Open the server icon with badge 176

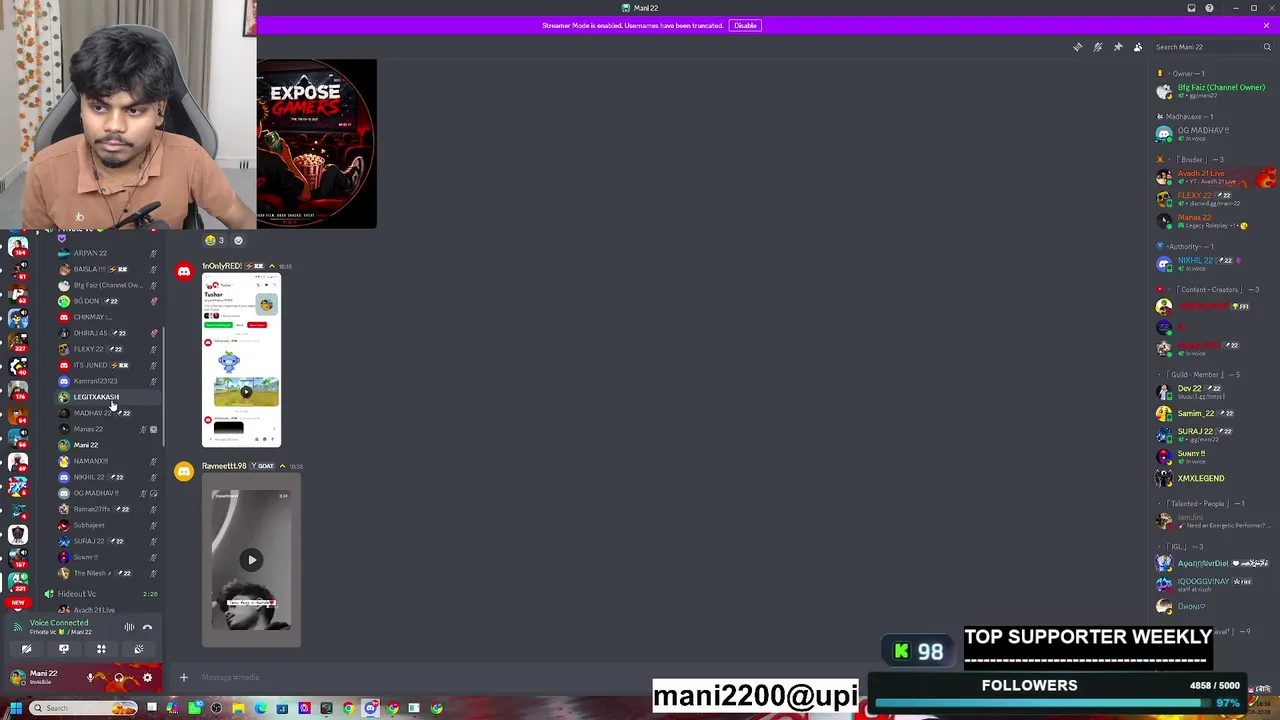pyautogui.click(x=18, y=389)
